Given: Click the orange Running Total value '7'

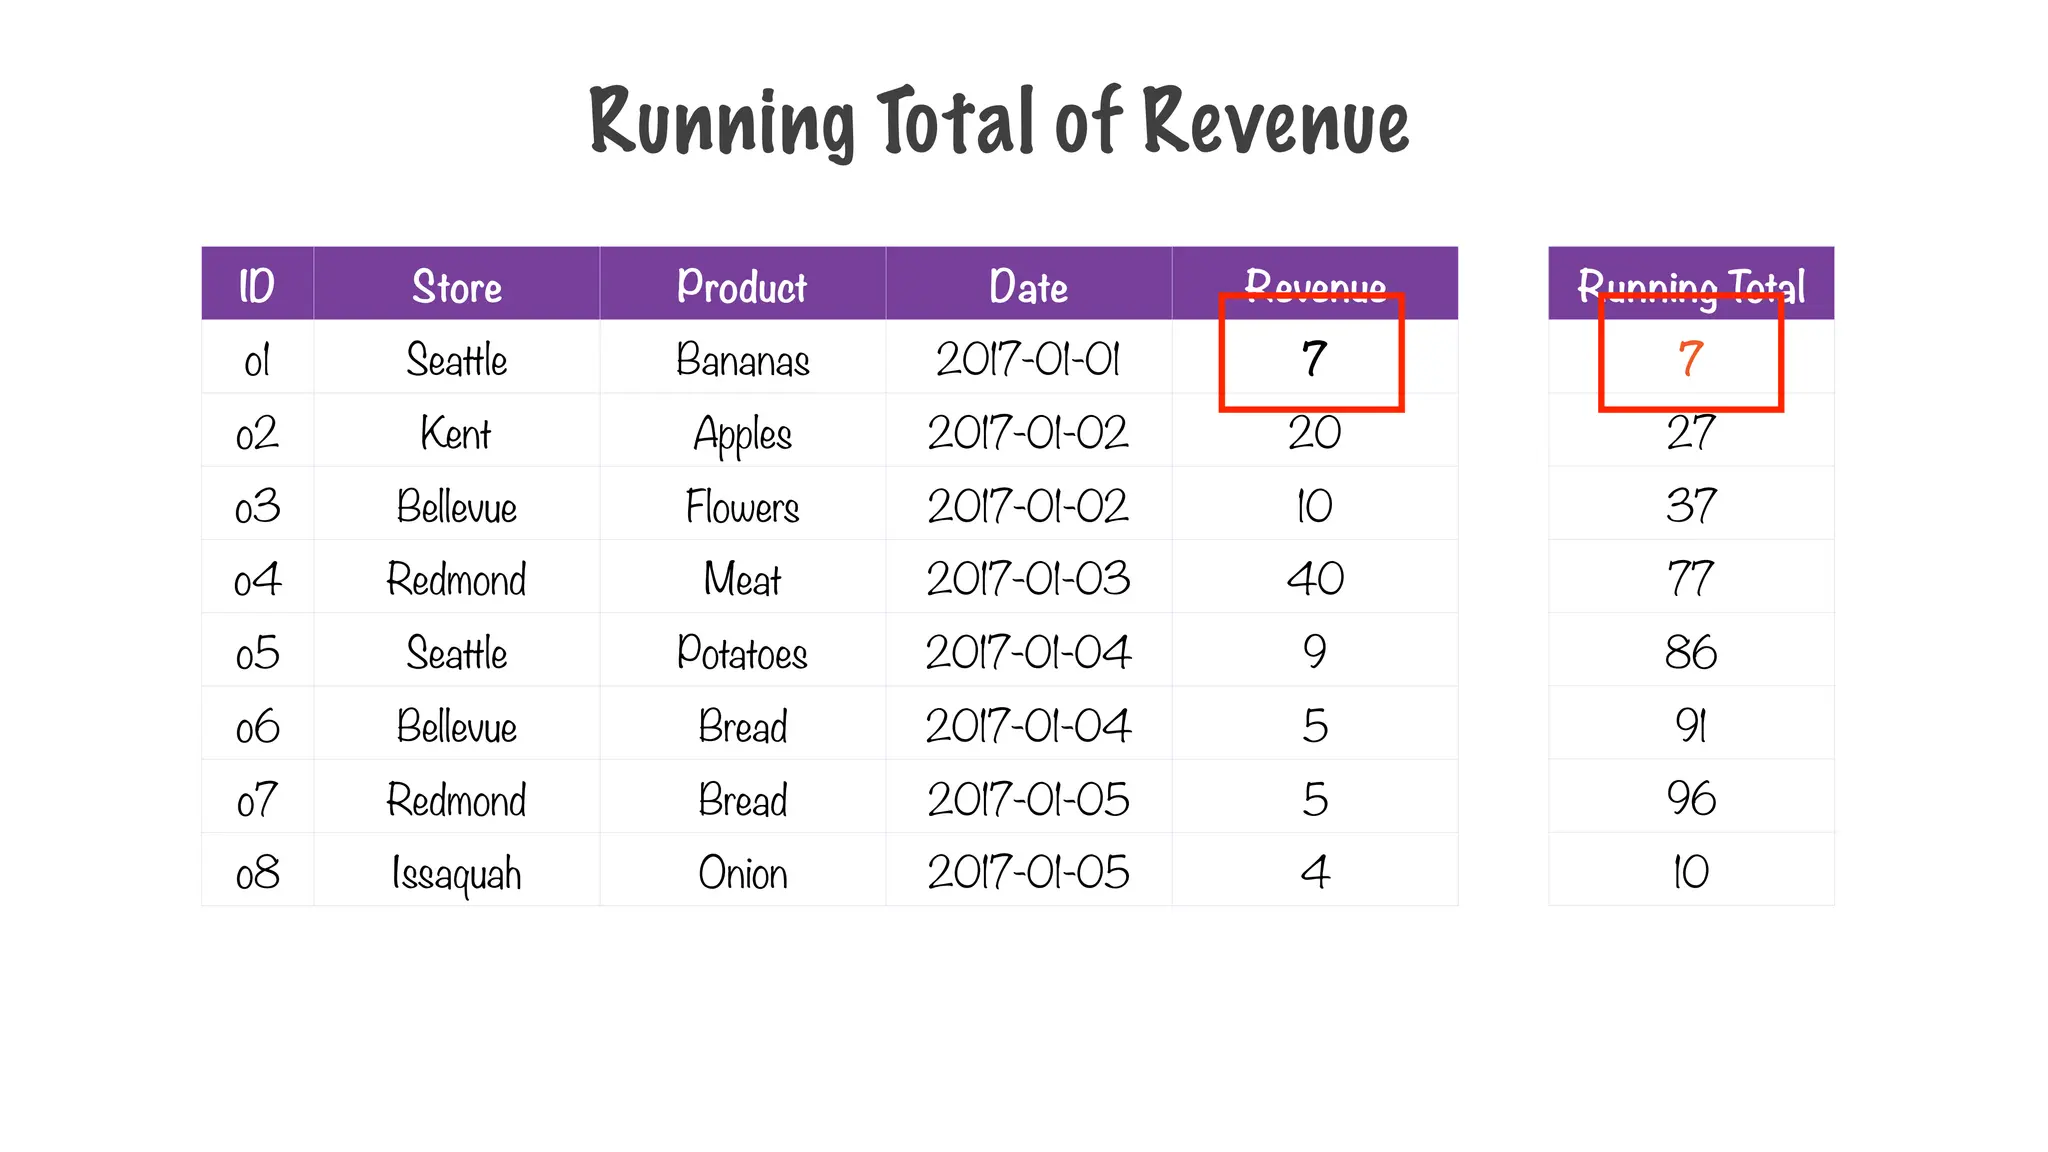Looking at the screenshot, I should point(1690,359).
